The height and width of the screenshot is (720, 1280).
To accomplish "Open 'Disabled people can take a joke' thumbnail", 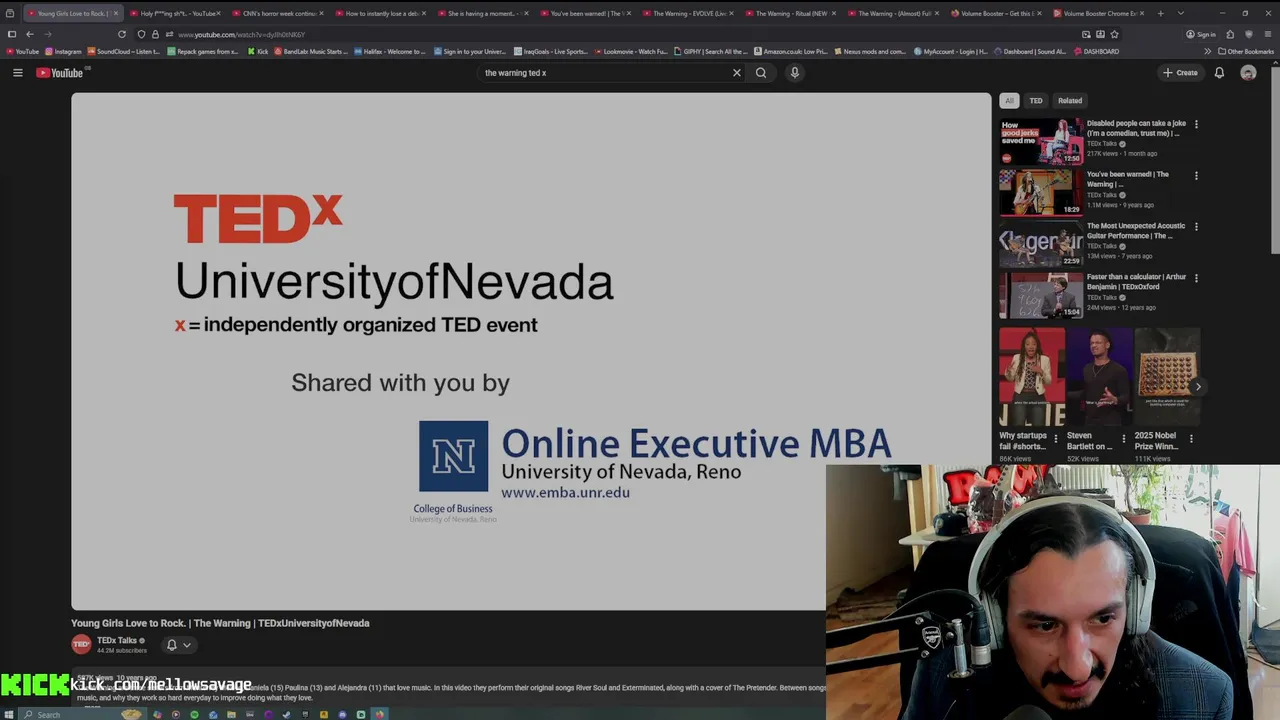I will [1041, 141].
